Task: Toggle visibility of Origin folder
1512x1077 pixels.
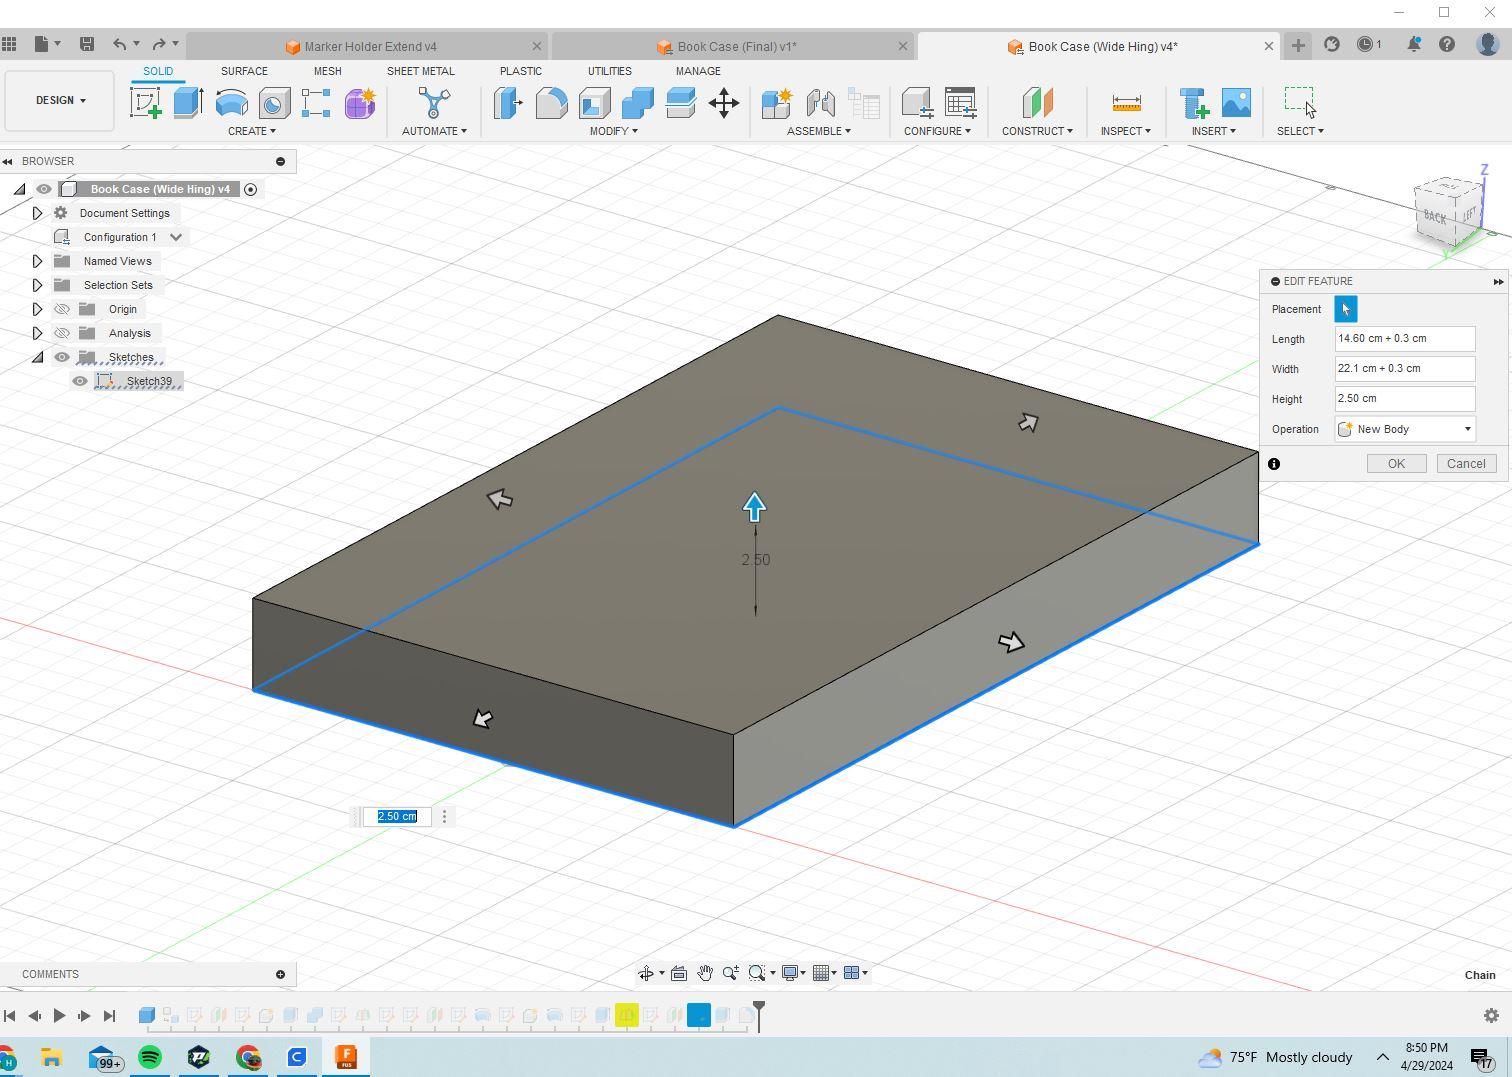Action: [x=62, y=309]
